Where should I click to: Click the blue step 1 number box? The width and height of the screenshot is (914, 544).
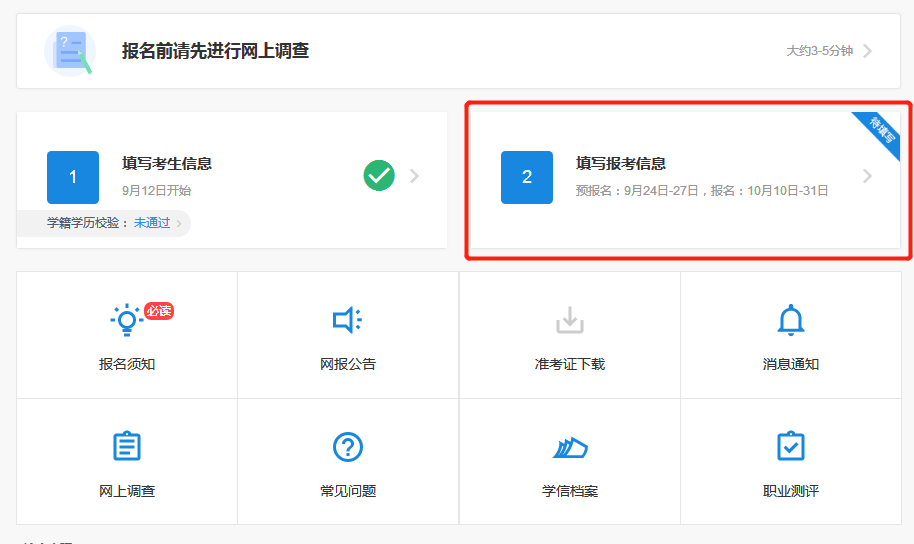pos(73,177)
